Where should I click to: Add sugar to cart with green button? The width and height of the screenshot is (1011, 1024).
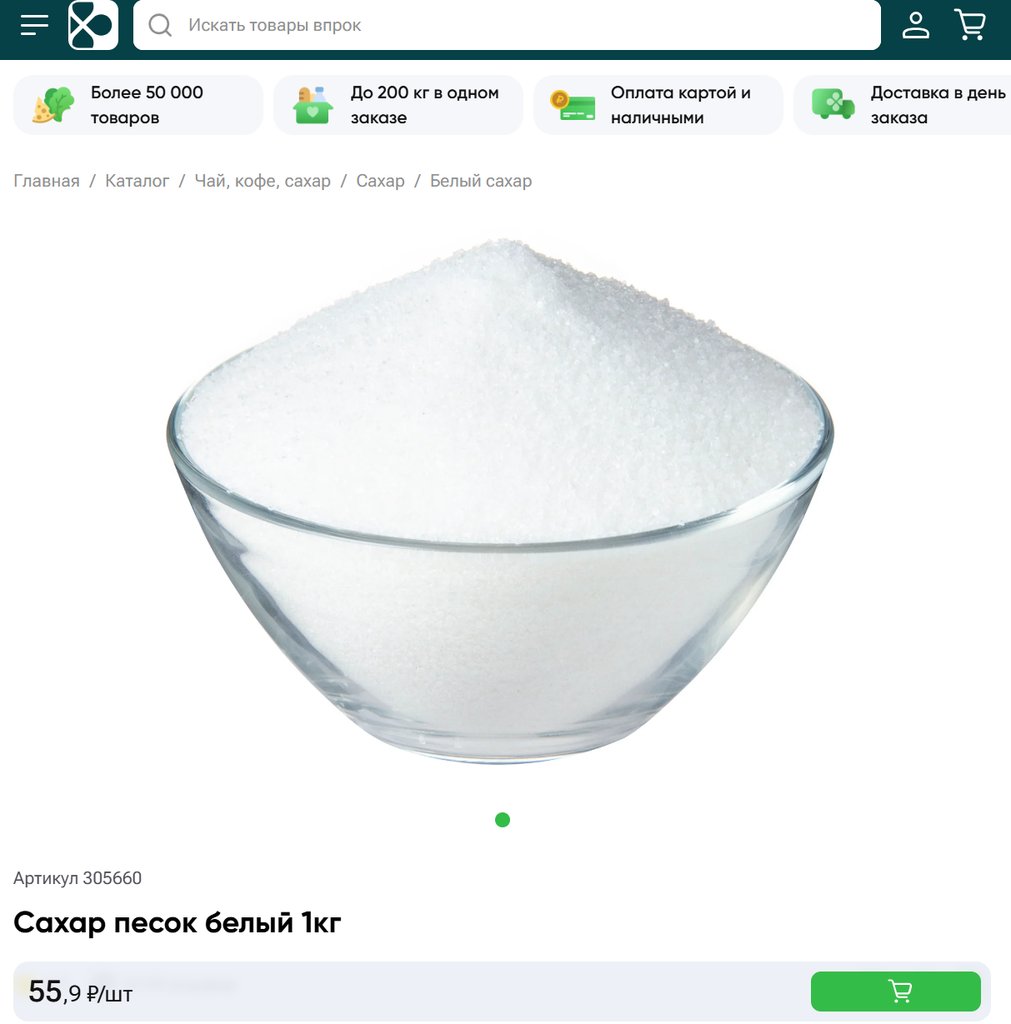point(895,991)
